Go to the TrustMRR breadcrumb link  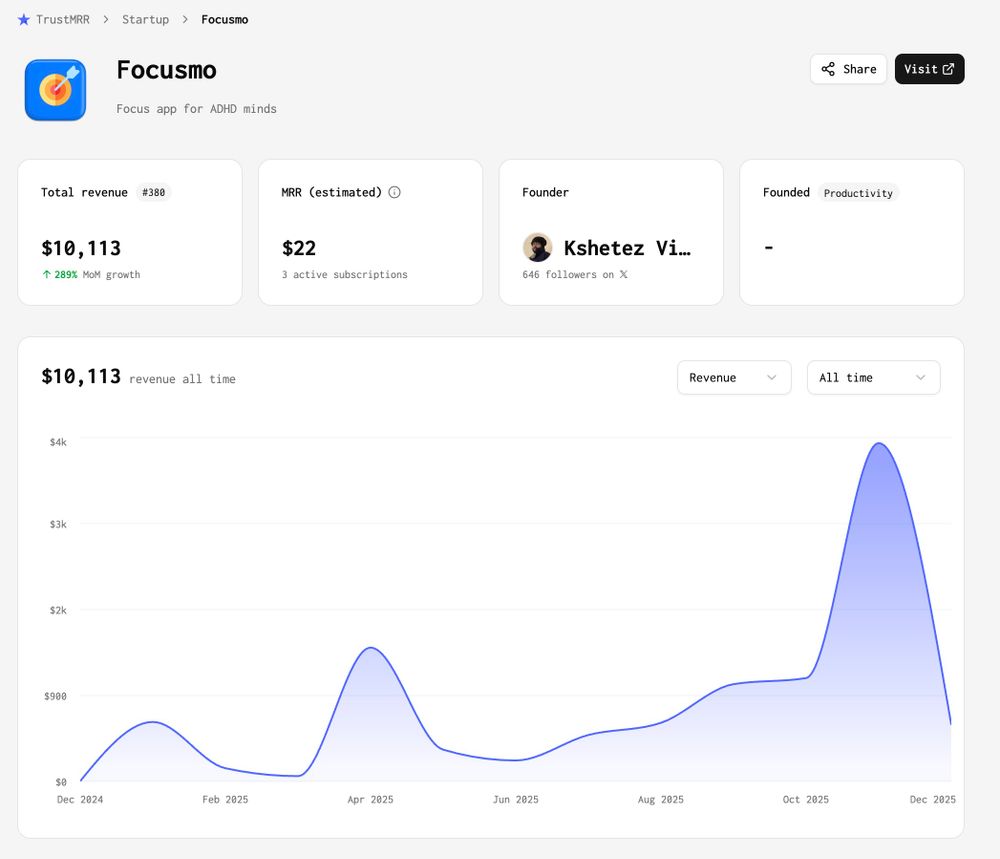pos(62,20)
